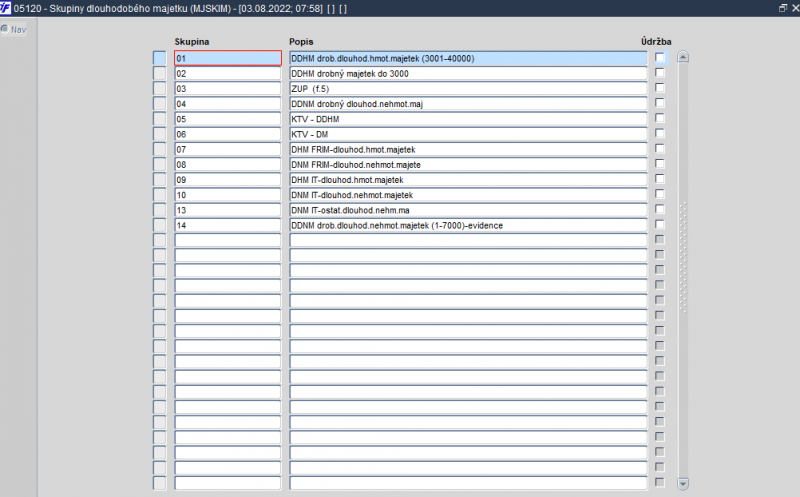Screen dimensions: 800x497
Task: Click Popis field 'DHM IT-dlouhod.hmot.majetek'
Action: tap(468, 180)
